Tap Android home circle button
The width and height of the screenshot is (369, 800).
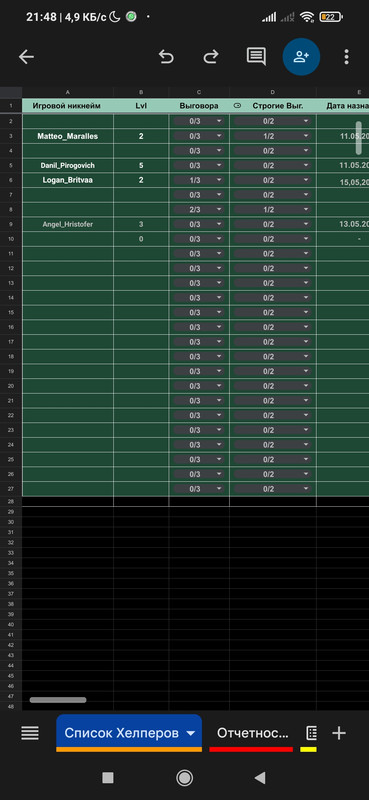[x=184, y=778]
